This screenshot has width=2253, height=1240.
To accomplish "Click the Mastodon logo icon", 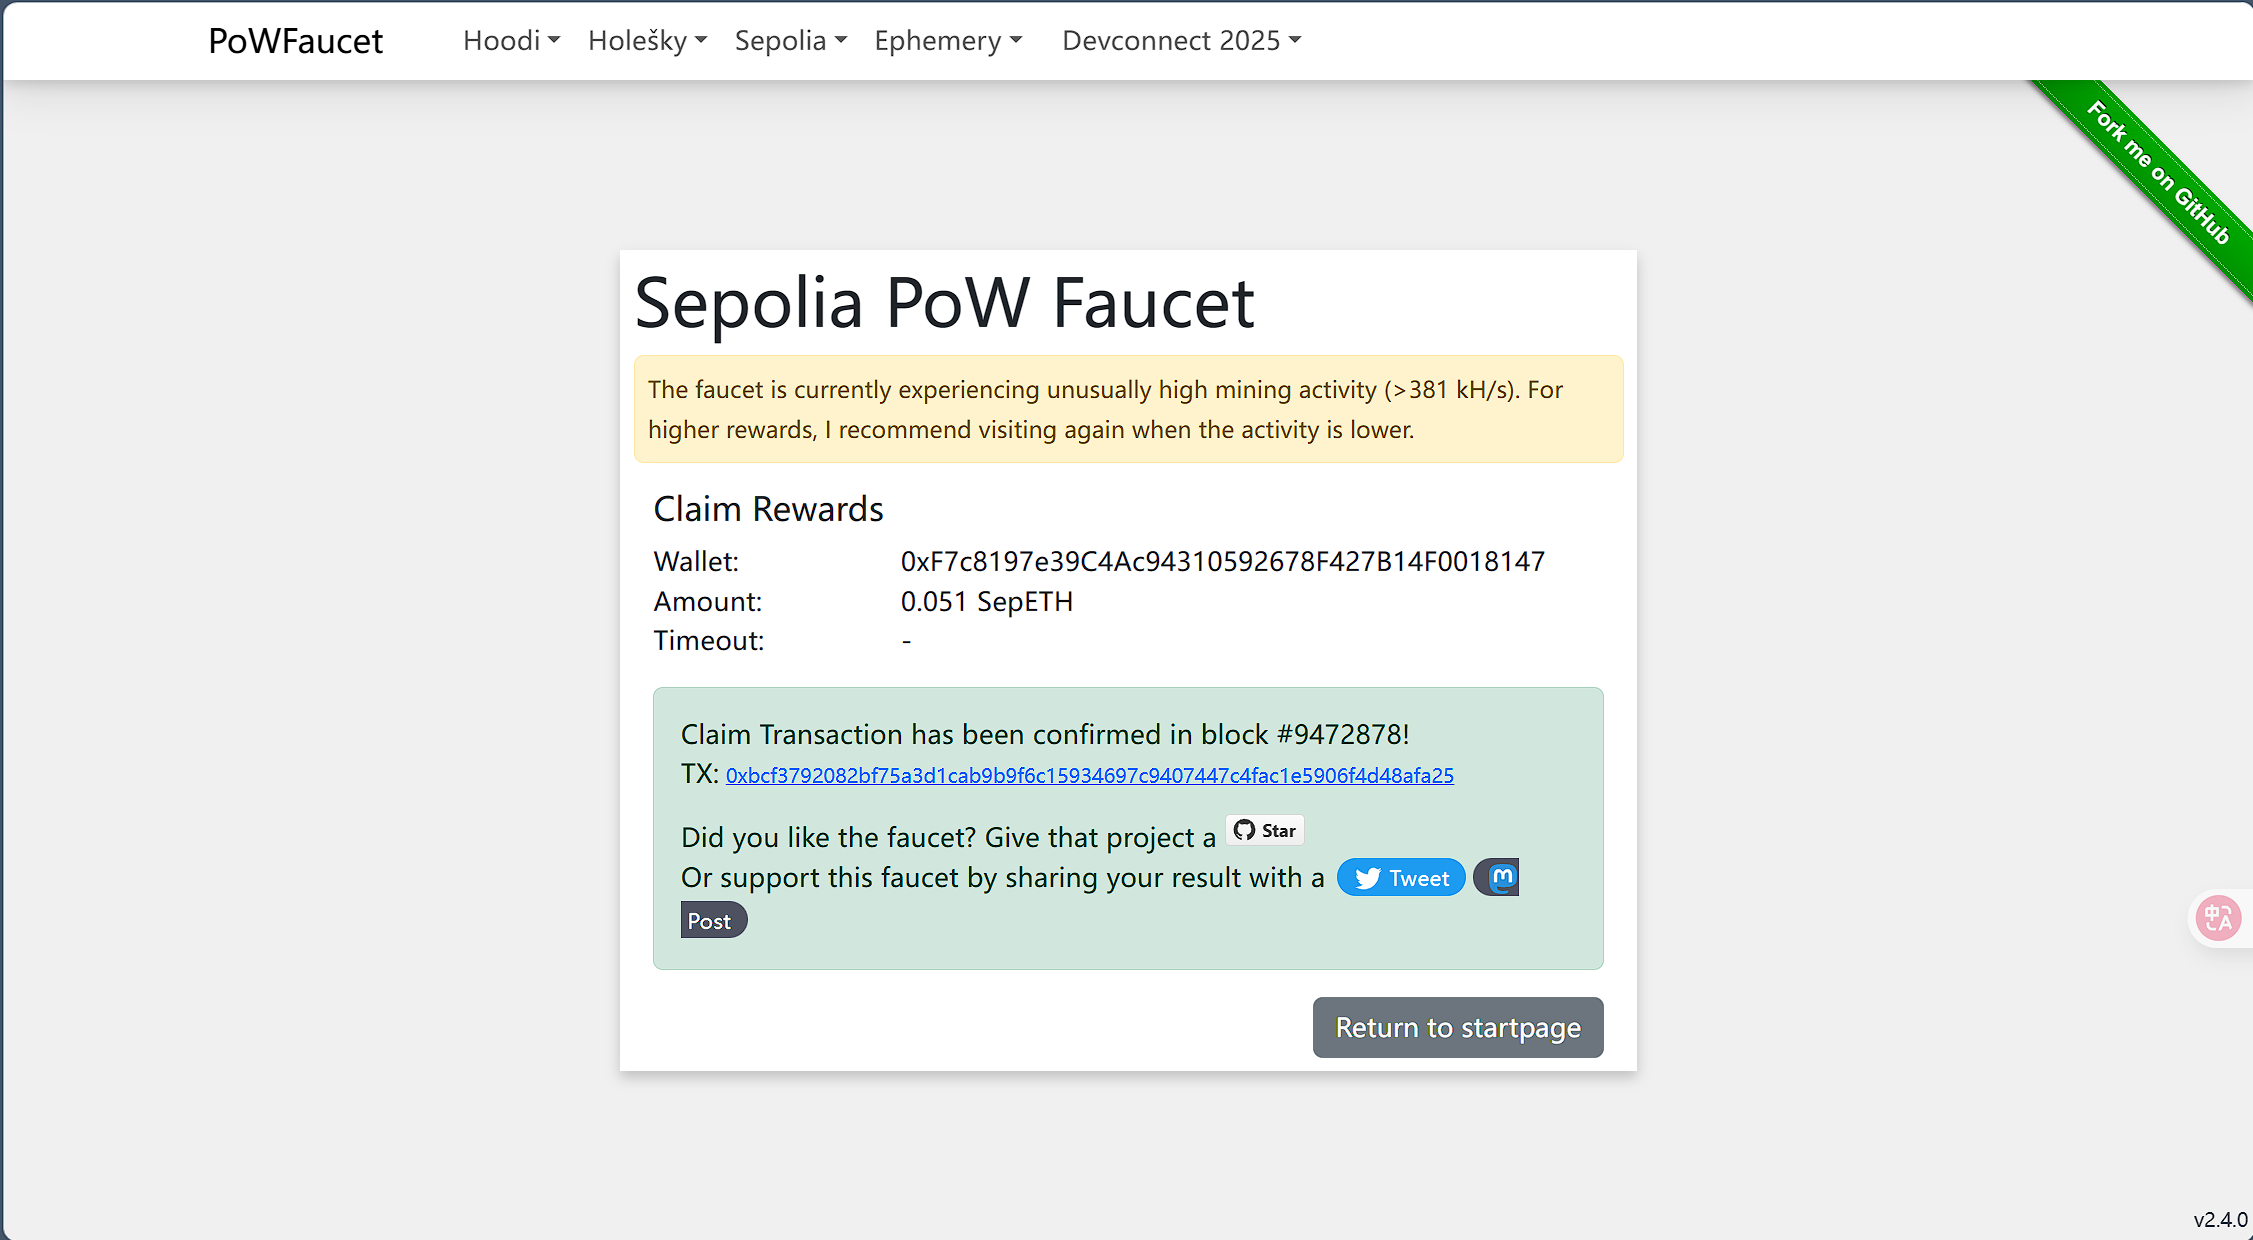I will [x=1500, y=878].
